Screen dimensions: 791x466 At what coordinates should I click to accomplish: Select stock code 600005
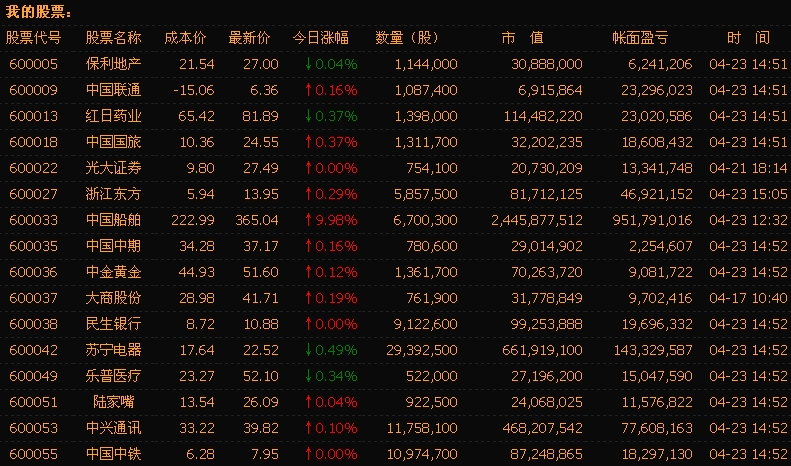tap(33, 64)
